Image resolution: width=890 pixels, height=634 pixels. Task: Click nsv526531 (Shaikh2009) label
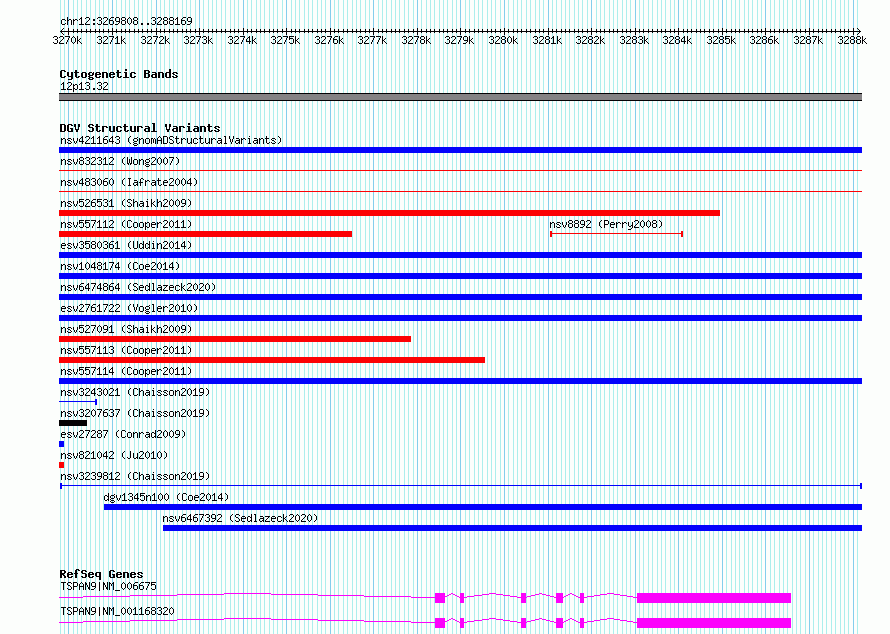pos(126,203)
